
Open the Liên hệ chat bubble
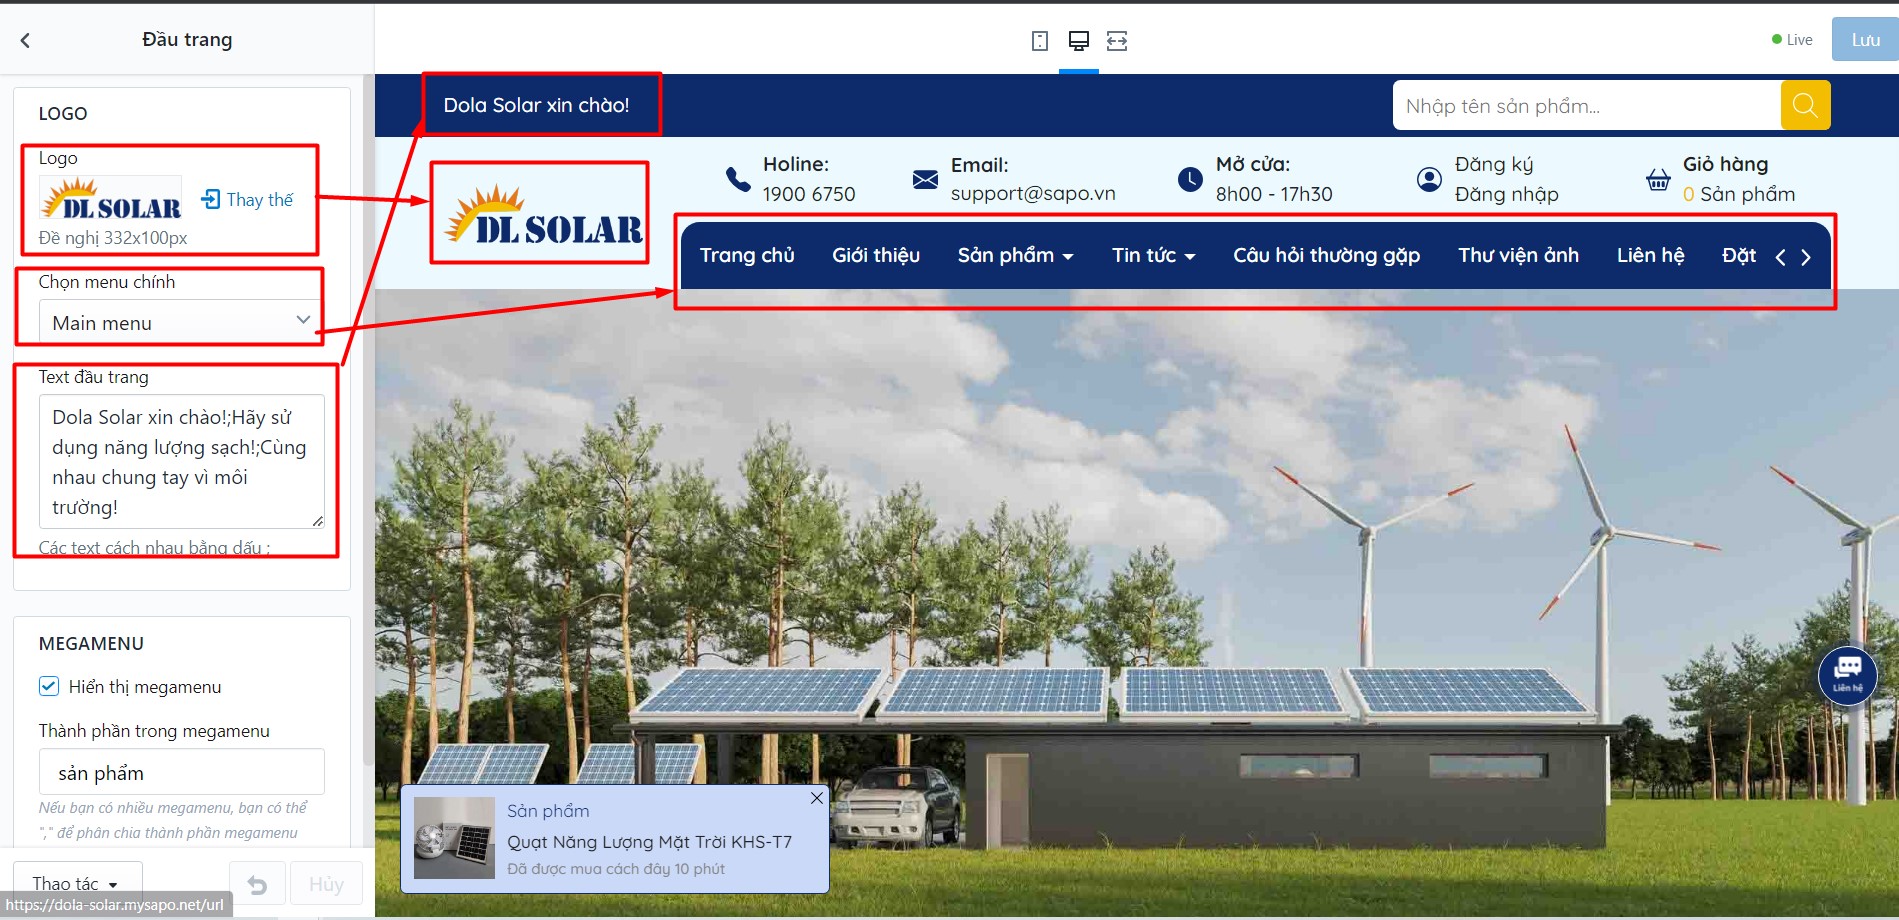coord(1847,675)
